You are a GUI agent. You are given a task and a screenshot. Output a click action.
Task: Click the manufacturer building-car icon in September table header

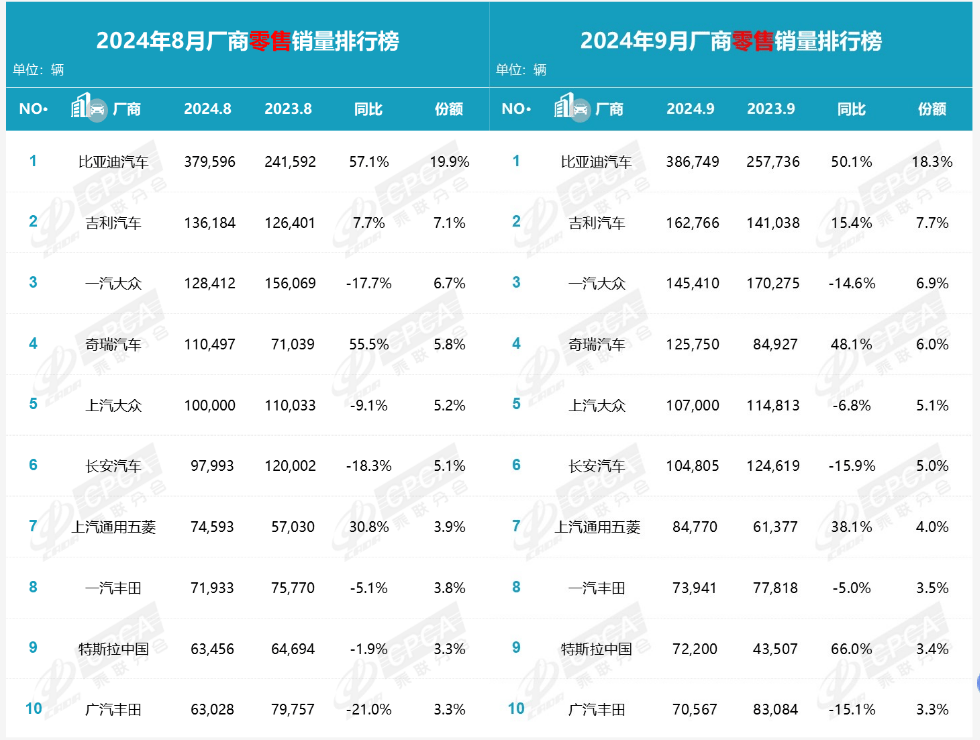coord(572,108)
